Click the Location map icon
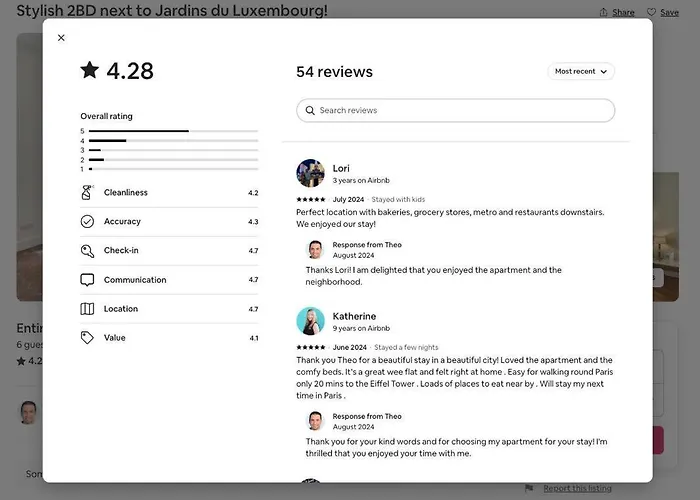Screen dimensions: 700x500 pos(87,309)
